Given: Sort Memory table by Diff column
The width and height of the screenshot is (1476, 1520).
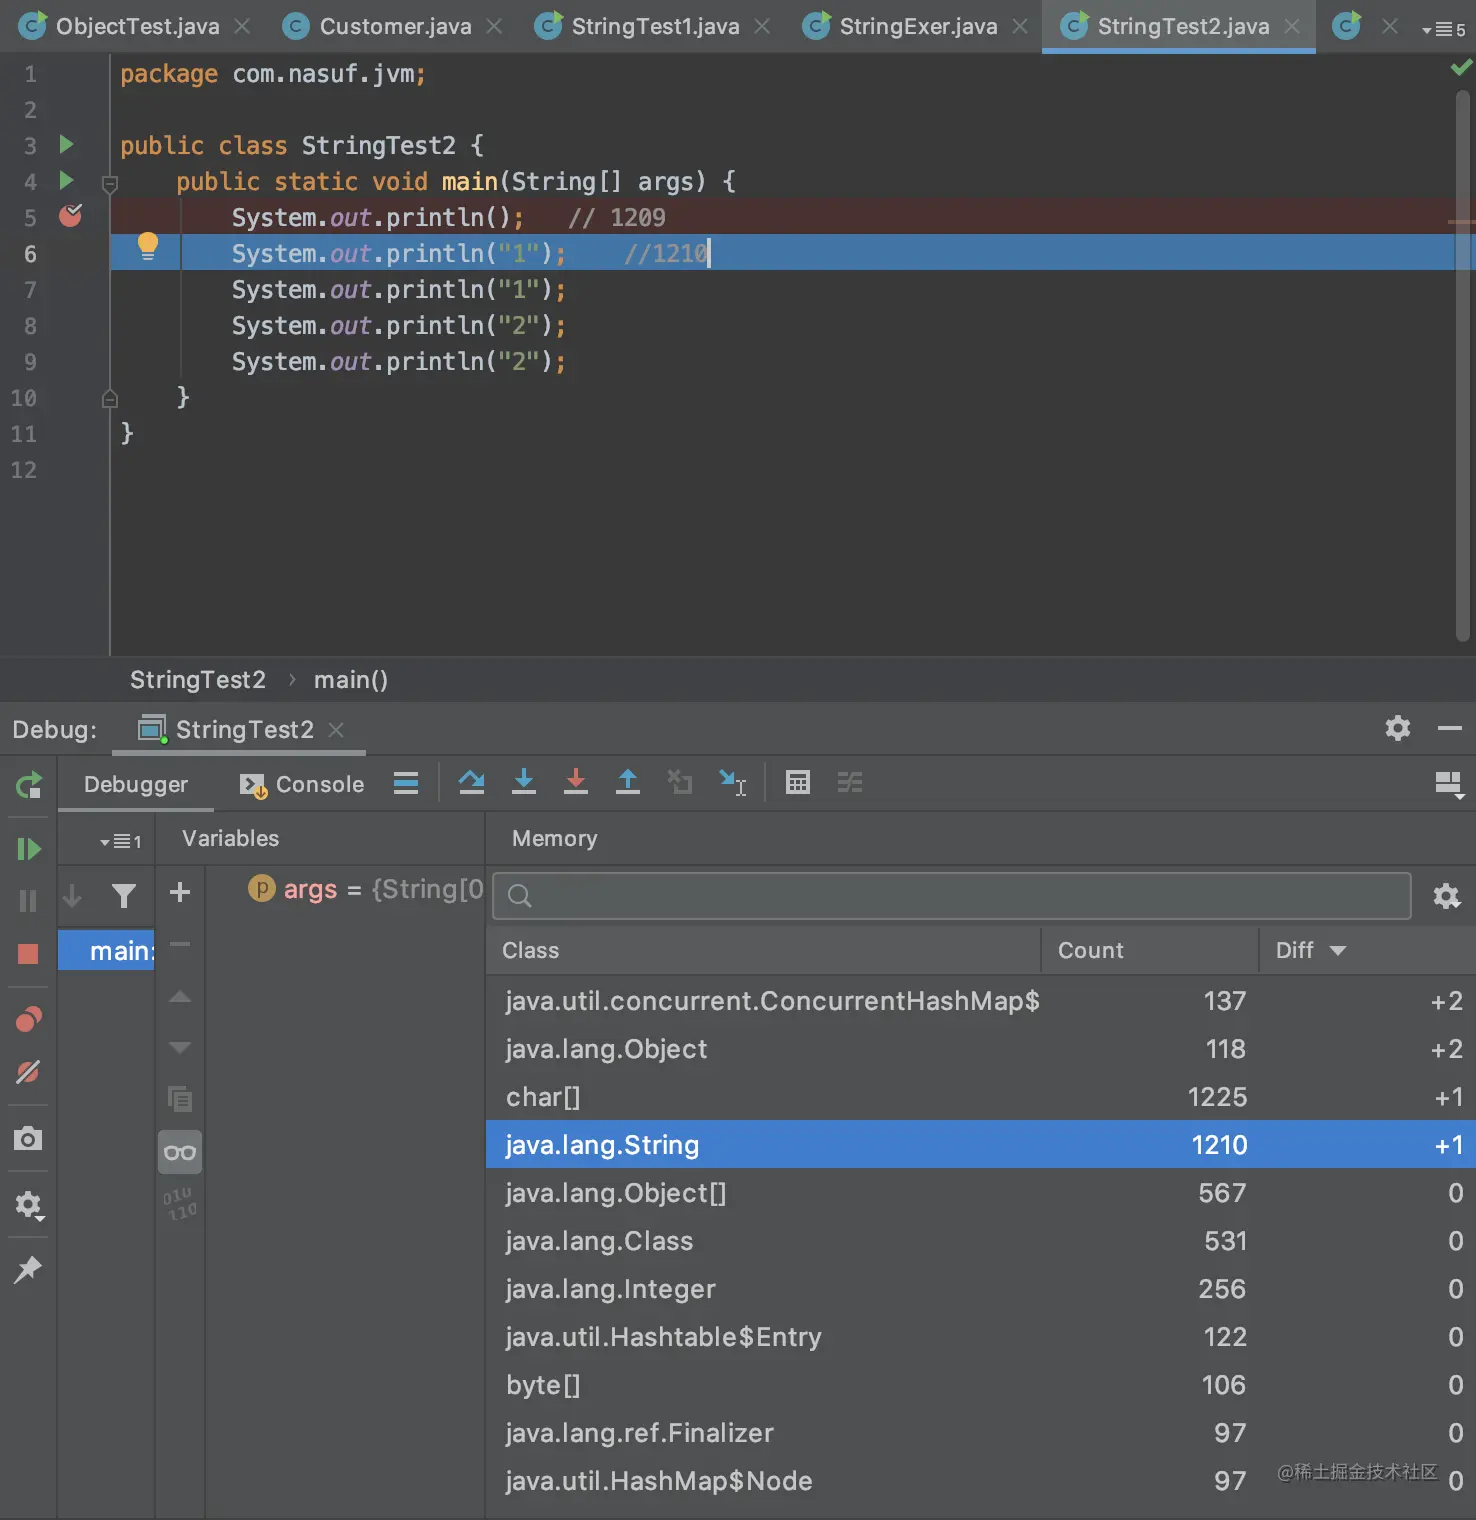Looking at the screenshot, I should point(1368,950).
